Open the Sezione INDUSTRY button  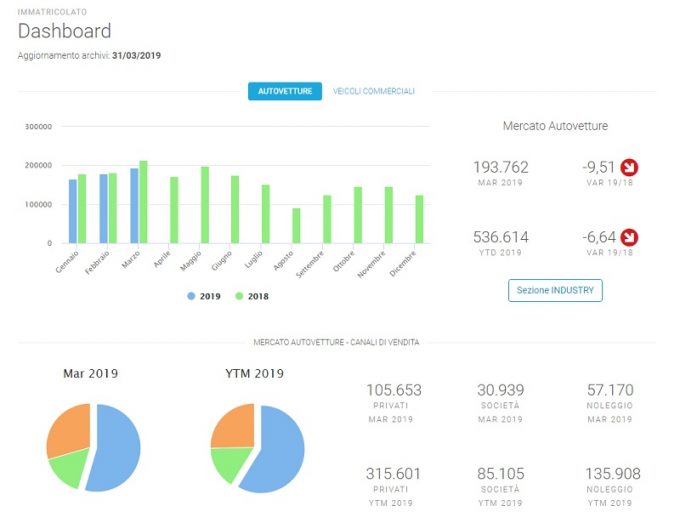pos(555,290)
